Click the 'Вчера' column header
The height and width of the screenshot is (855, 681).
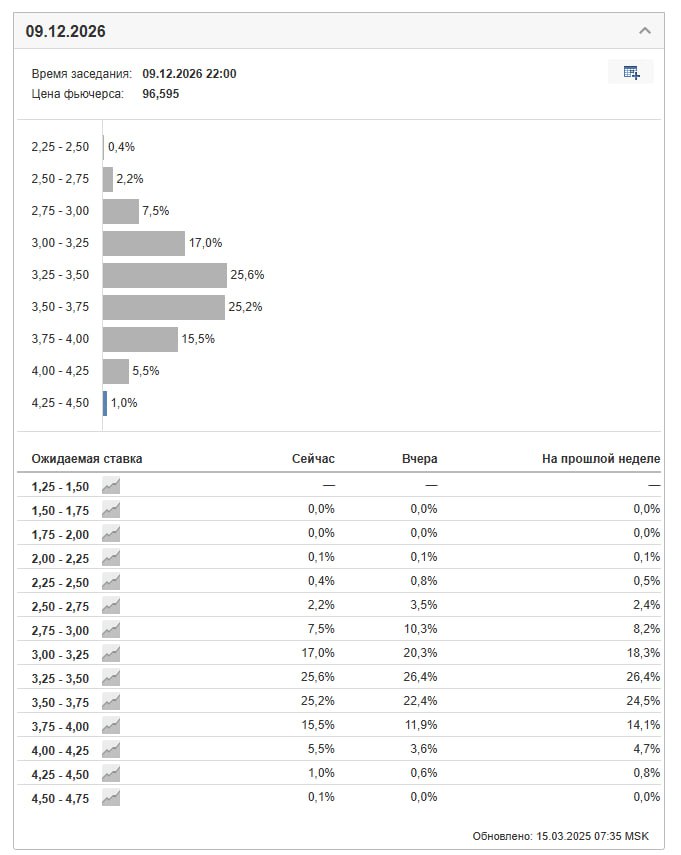coord(419,459)
